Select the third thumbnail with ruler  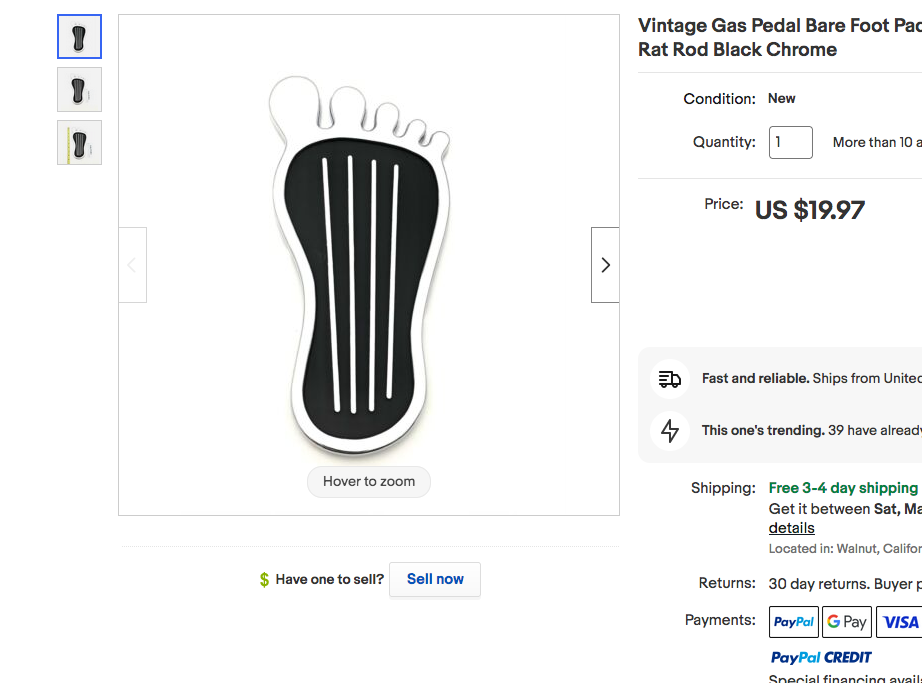click(x=79, y=142)
